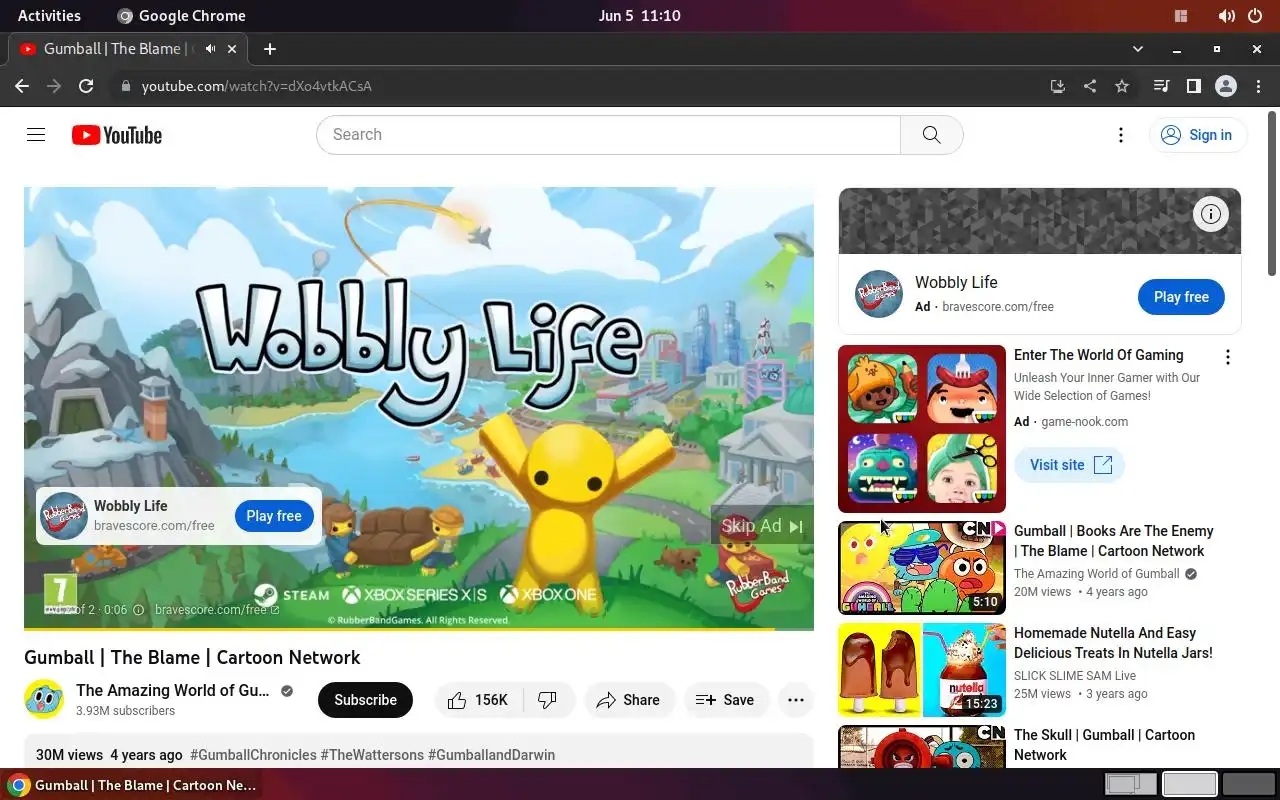Viewport: 1280px width, 800px height.
Task: Open Wobbly Life ad logo in sidebar
Action: (x=879, y=294)
